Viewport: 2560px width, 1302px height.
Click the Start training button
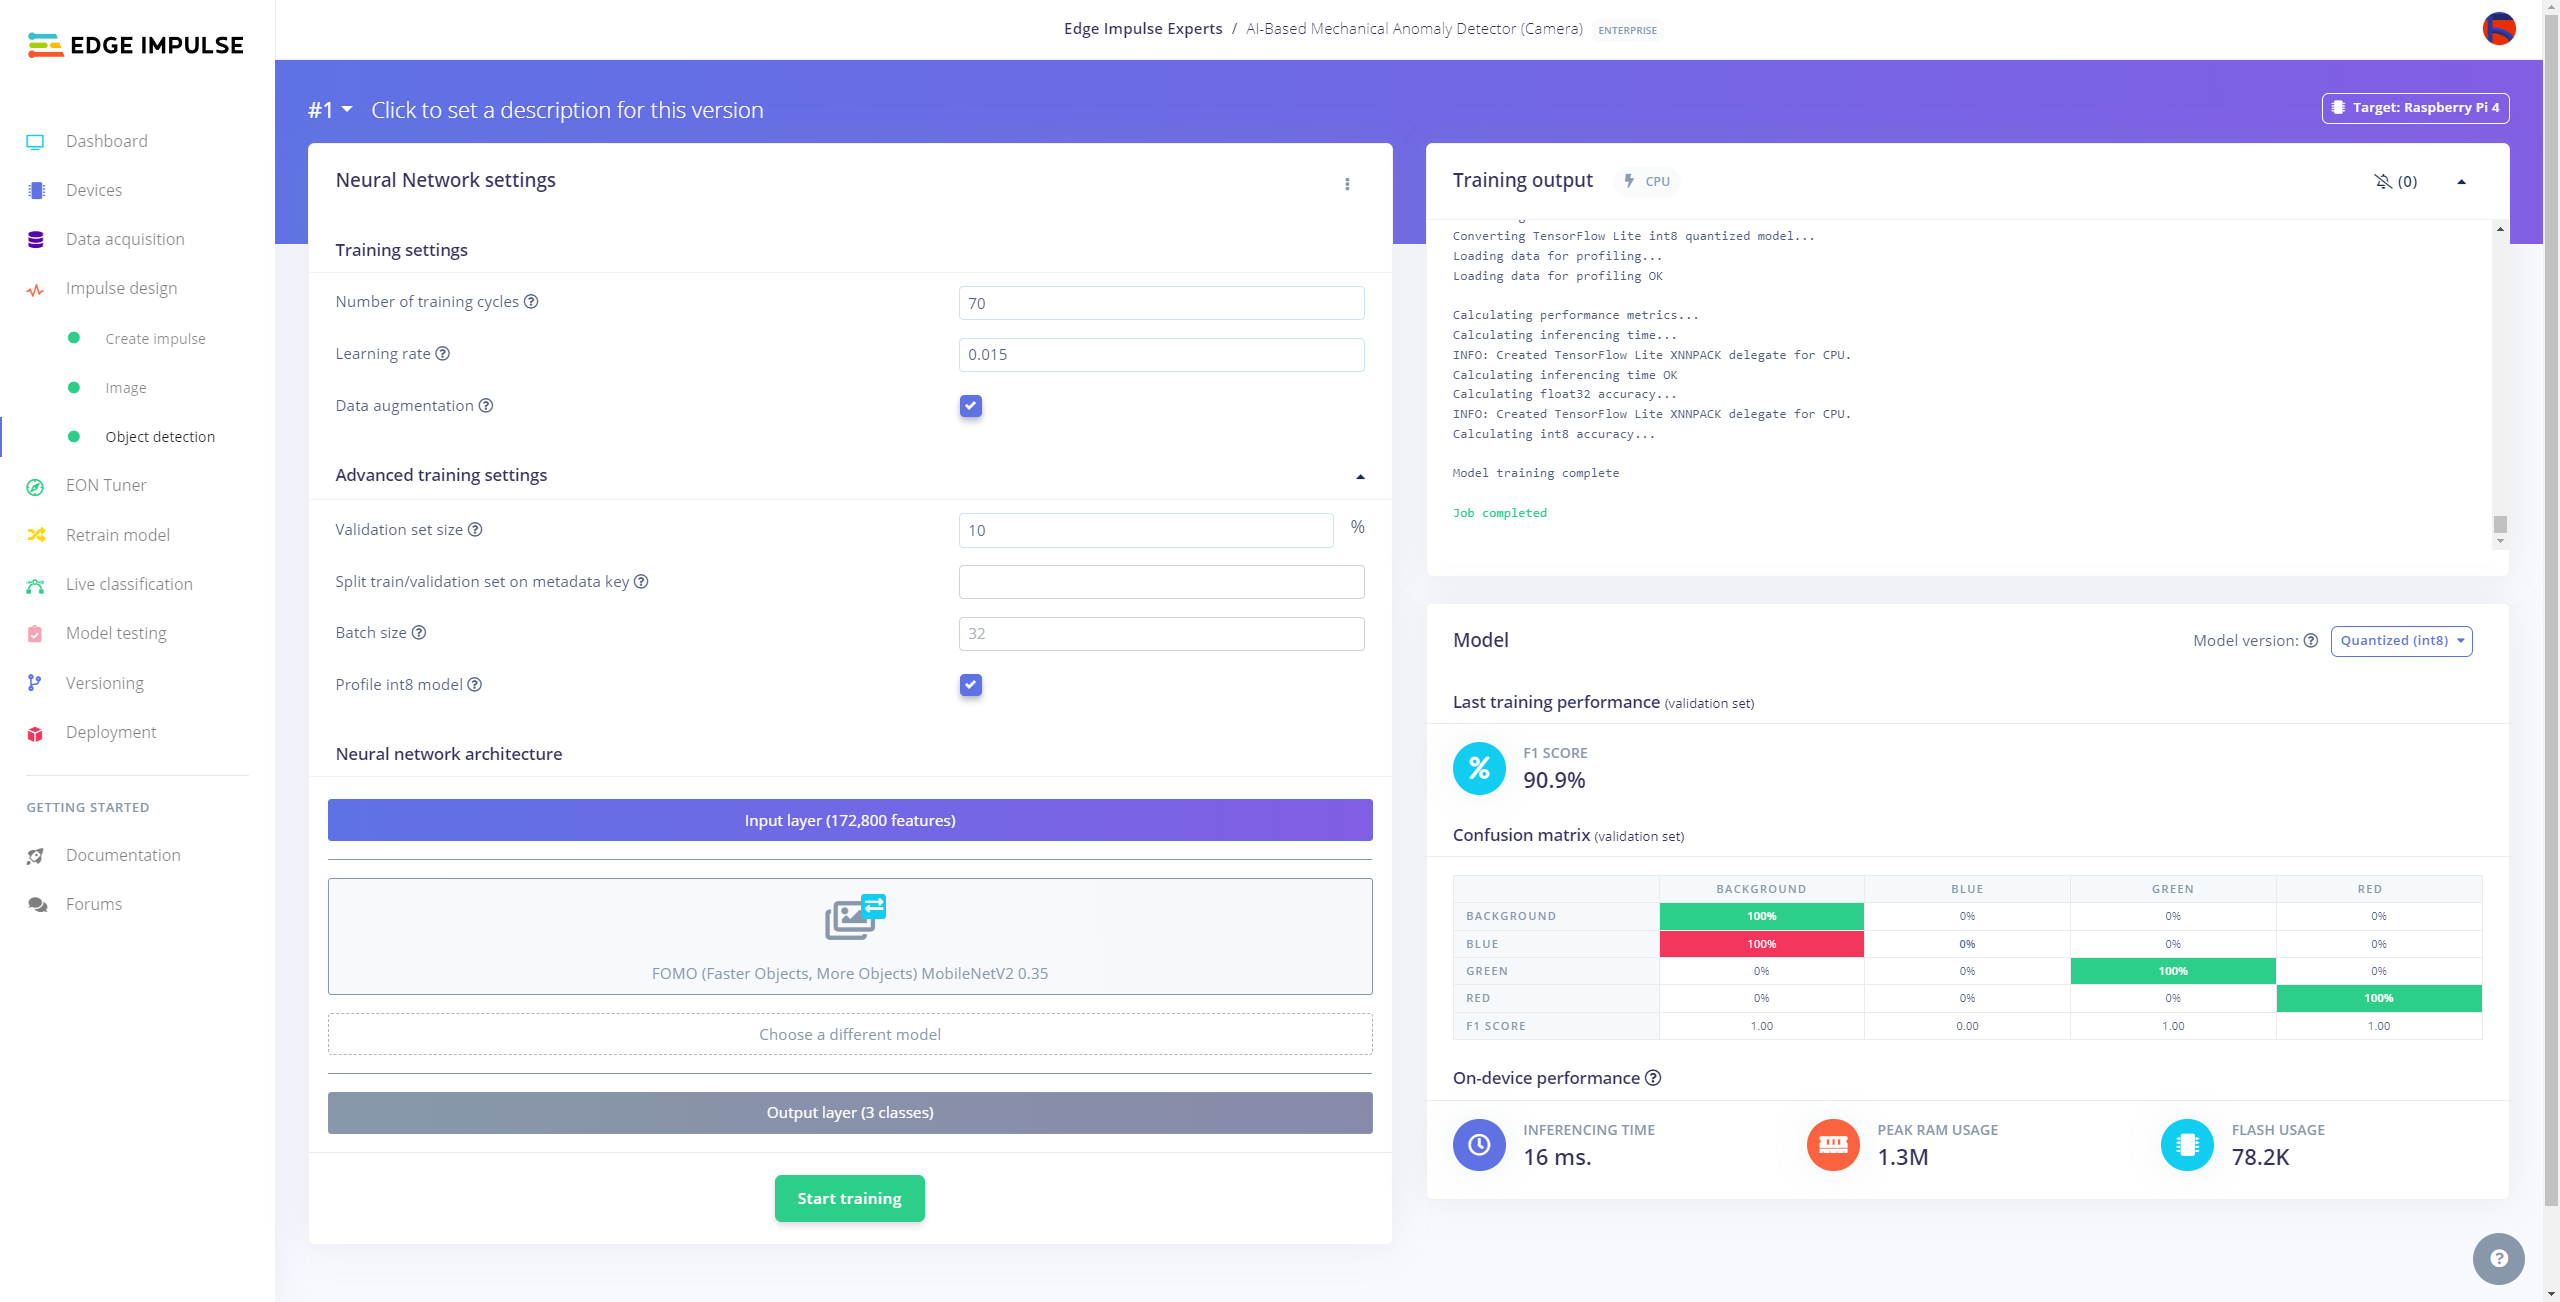coord(848,1197)
